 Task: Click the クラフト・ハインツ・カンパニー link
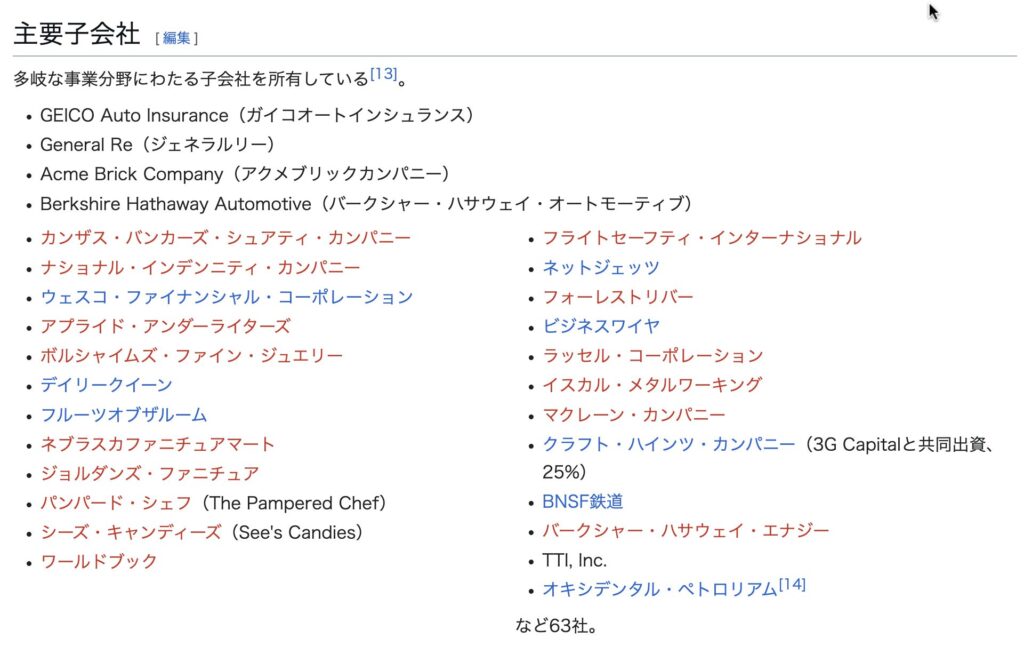pyautogui.click(x=669, y=445)
